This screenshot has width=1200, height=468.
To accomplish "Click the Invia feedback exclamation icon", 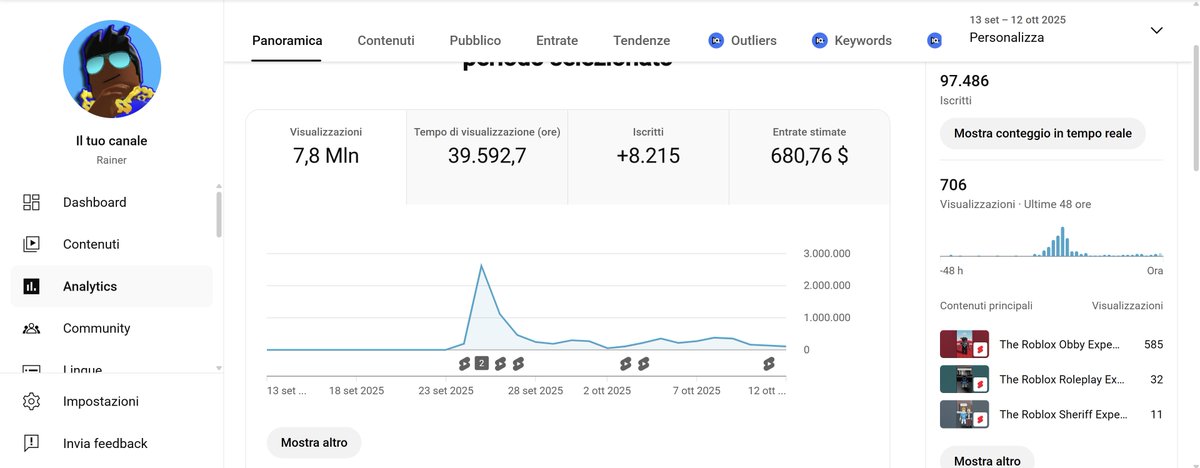I will (31, 443).
